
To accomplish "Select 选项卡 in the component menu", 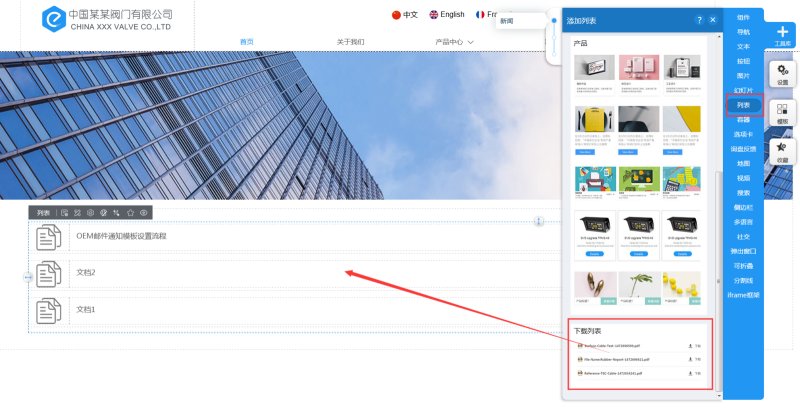I will coord(743,133).
